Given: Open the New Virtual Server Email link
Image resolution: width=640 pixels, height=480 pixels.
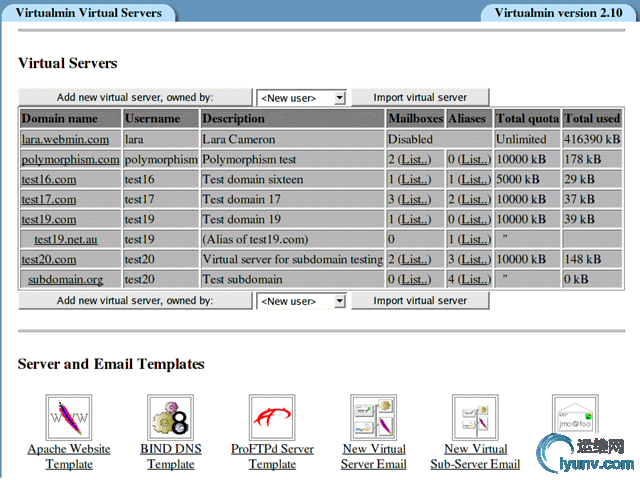Looking at the screenshot, I should click(374, 456).
